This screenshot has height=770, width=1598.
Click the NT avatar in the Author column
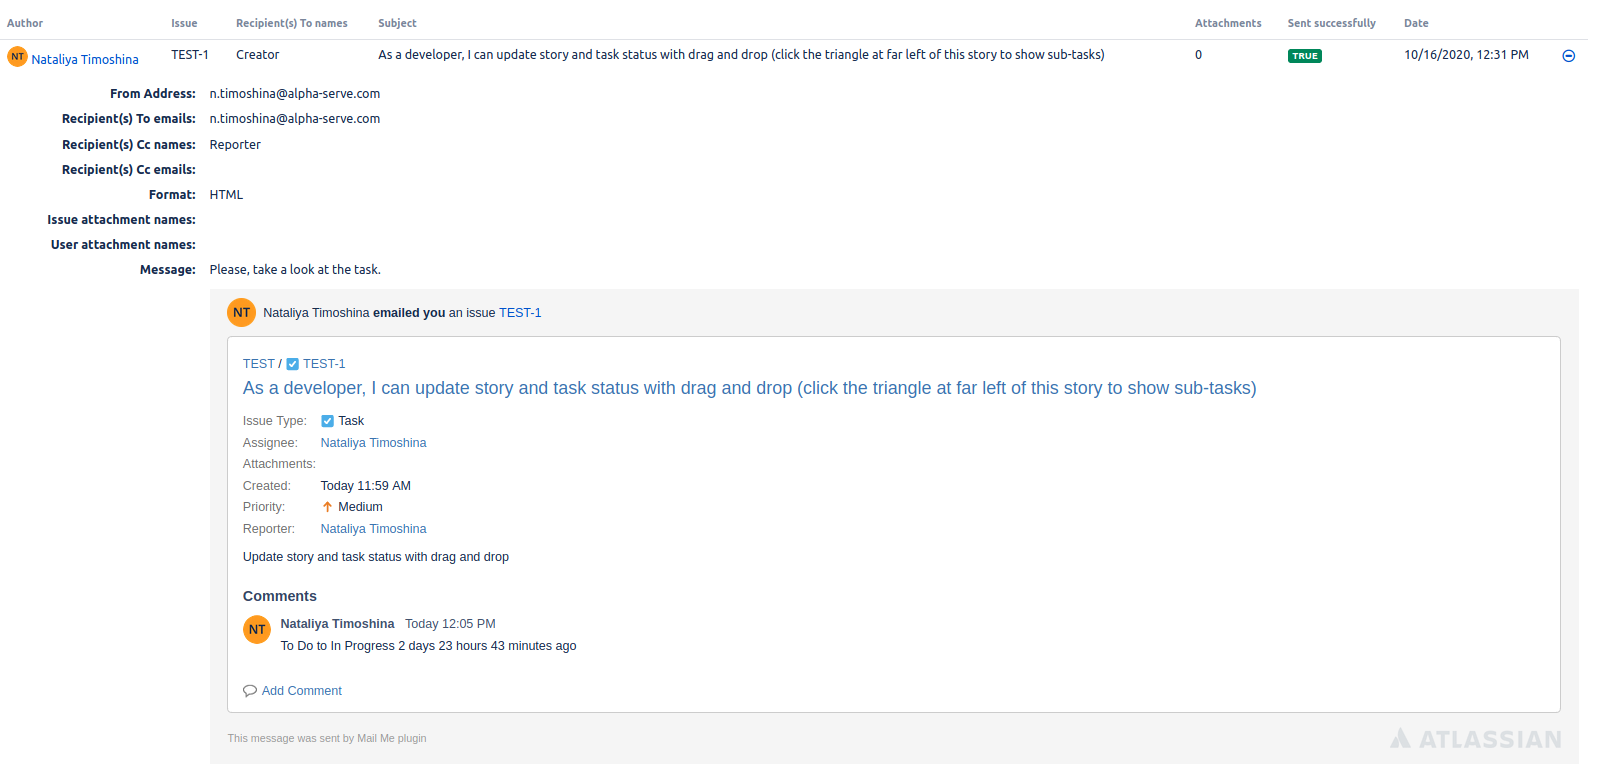pos(17,58)
